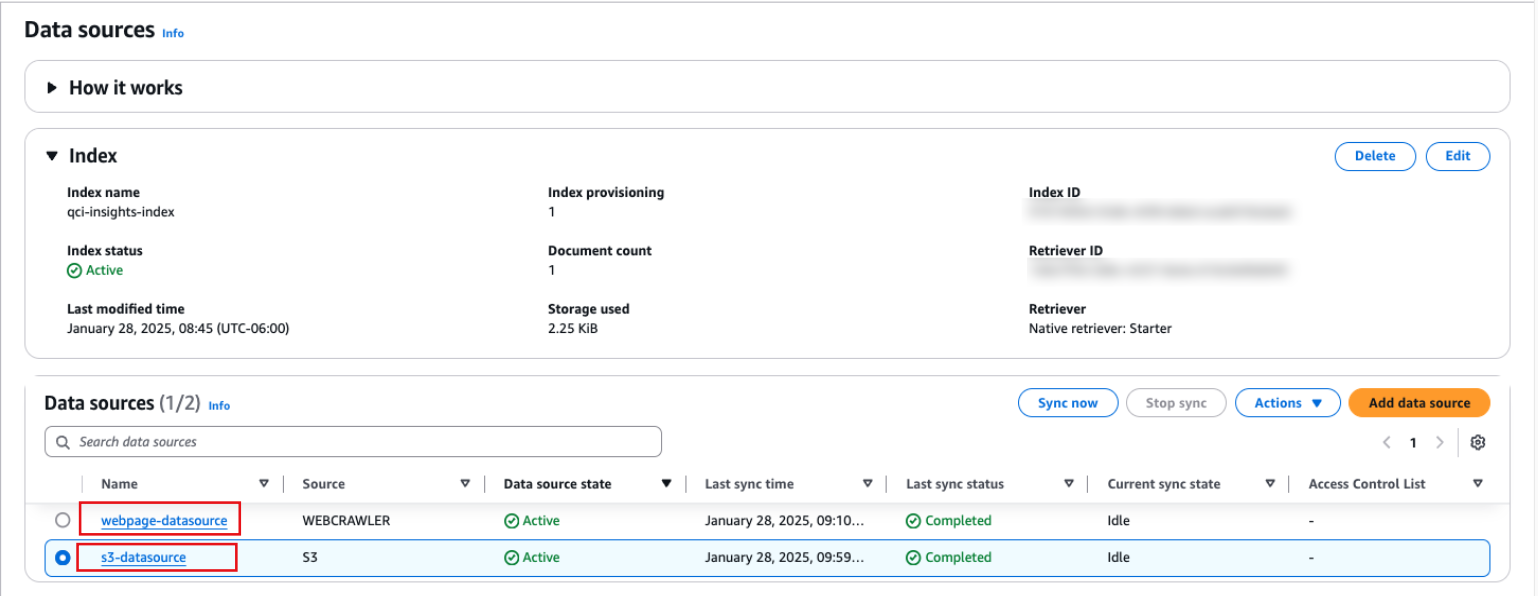
Task: Click the Delete index button
Action: [1375, 156]
